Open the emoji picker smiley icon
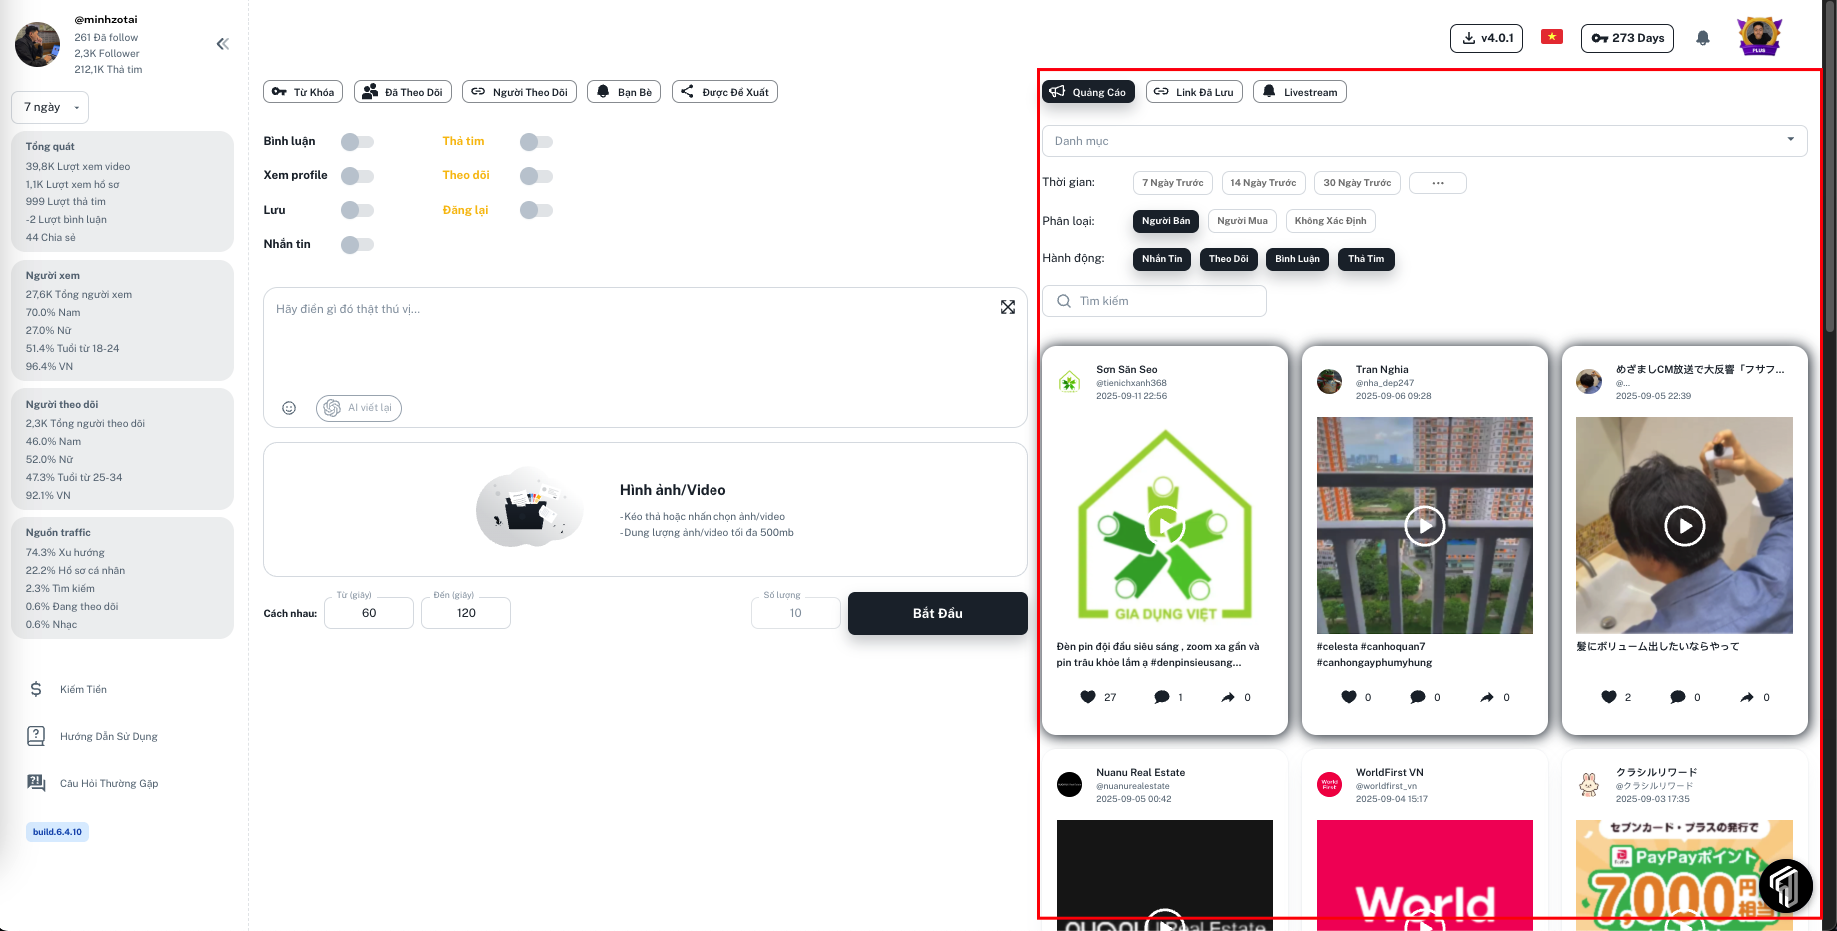The width and height of the screenshot is (1837, 931). [x=289, y=408]
